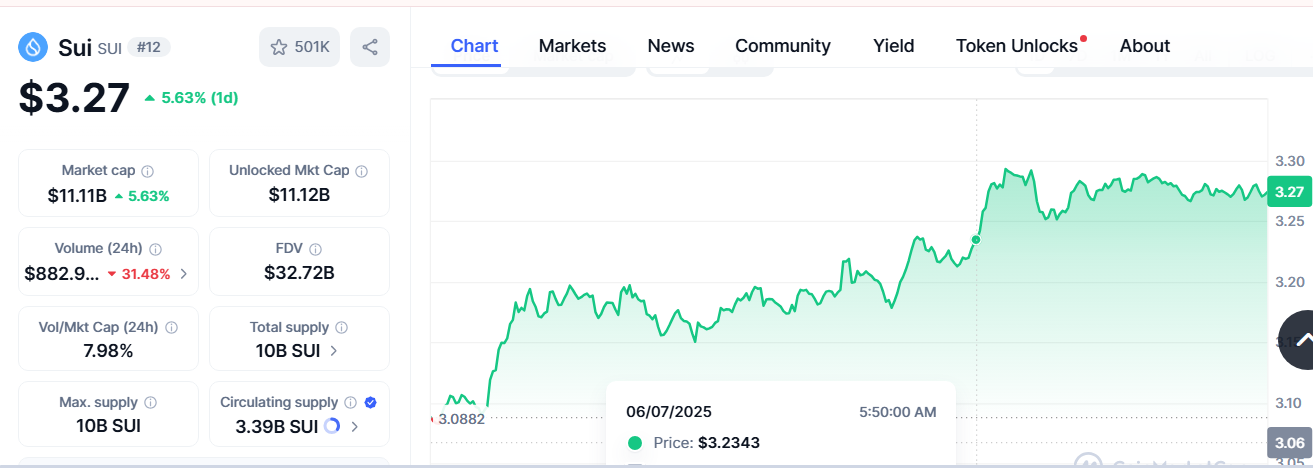Switch to the Markets tab
Image resolution: width=1313 pixels, height=468 pixels.
click(572, 46)
